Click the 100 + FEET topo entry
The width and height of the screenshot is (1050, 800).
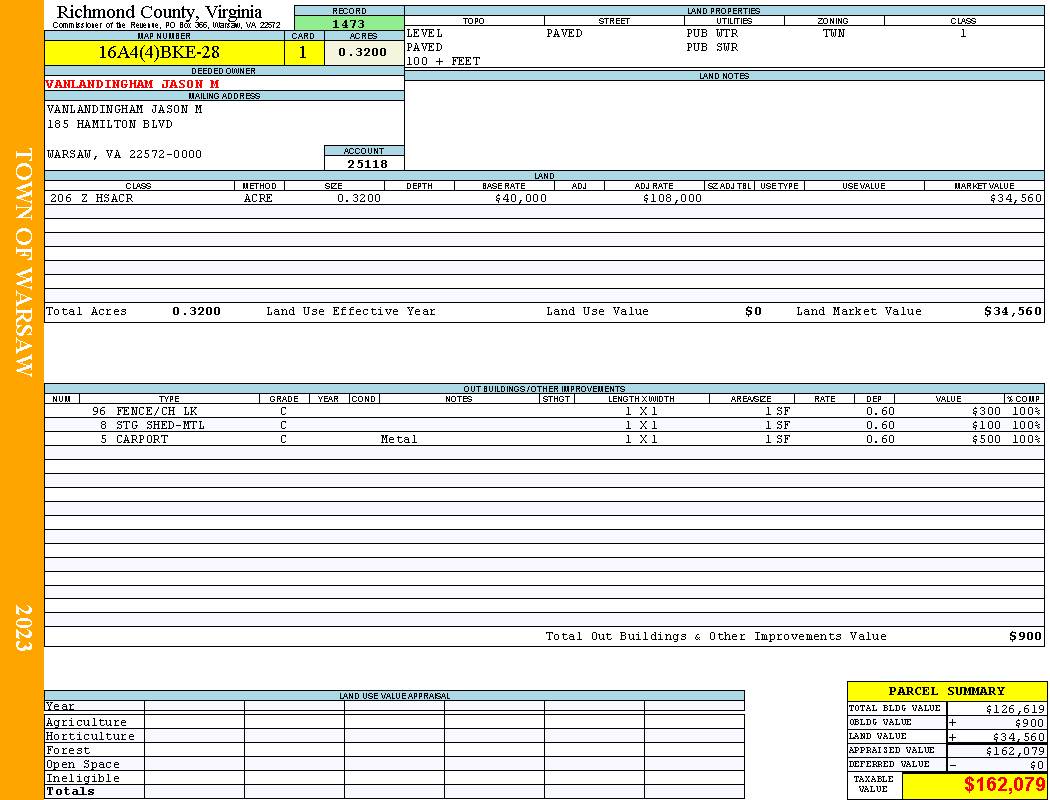click(443, 62)
